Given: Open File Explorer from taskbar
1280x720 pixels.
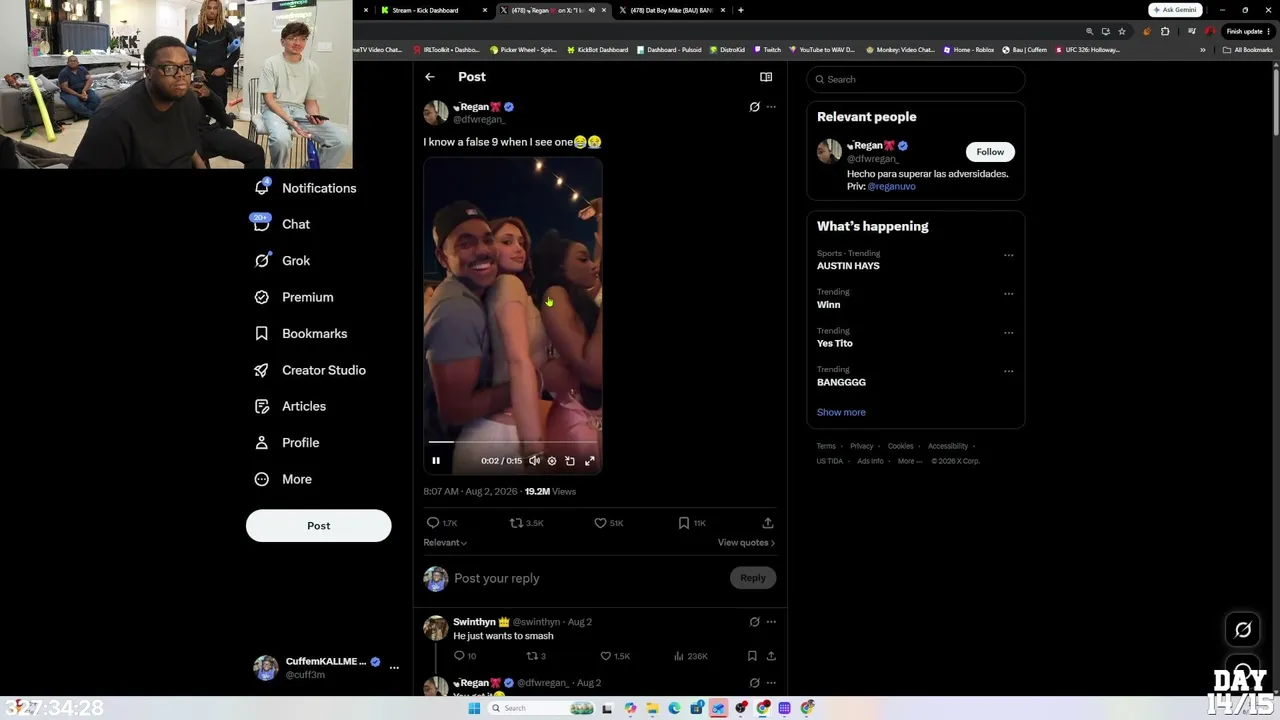Looking at the screenshot, I should click(x=652, y=708).
